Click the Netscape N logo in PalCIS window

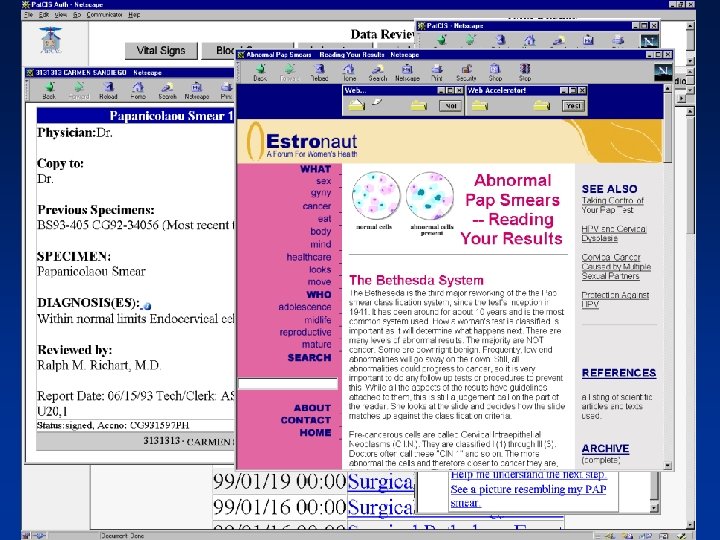(x=649, y=41)
